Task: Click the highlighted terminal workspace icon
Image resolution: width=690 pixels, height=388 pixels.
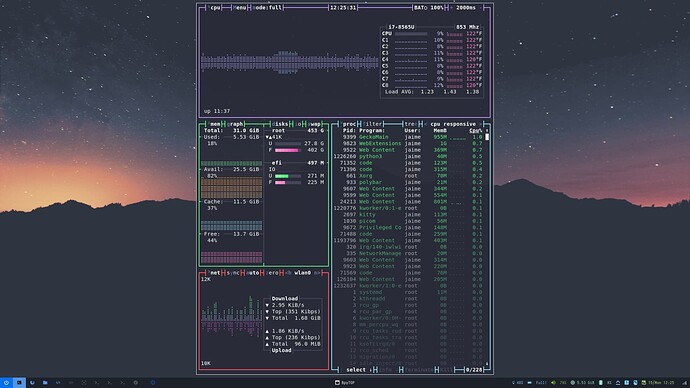Action: pos(19,383)
